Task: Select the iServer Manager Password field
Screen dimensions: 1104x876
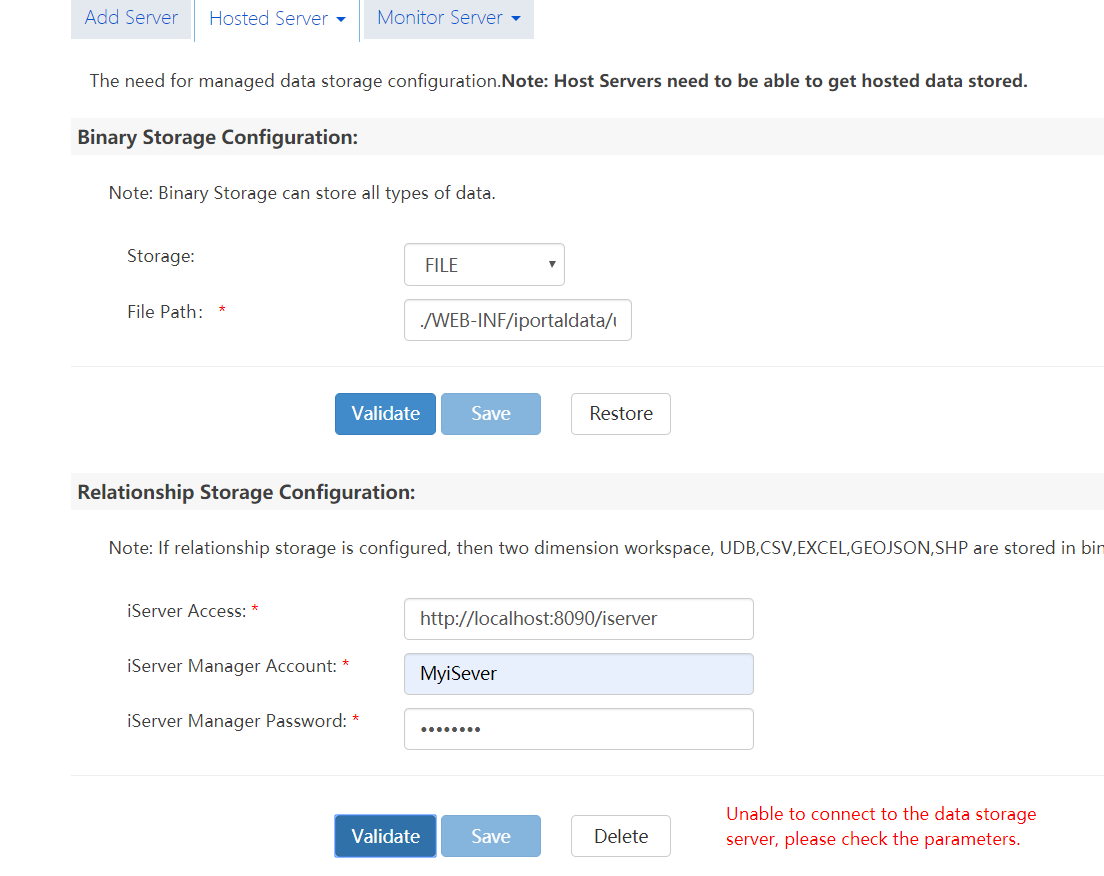Action: click(x=578, y=729)
